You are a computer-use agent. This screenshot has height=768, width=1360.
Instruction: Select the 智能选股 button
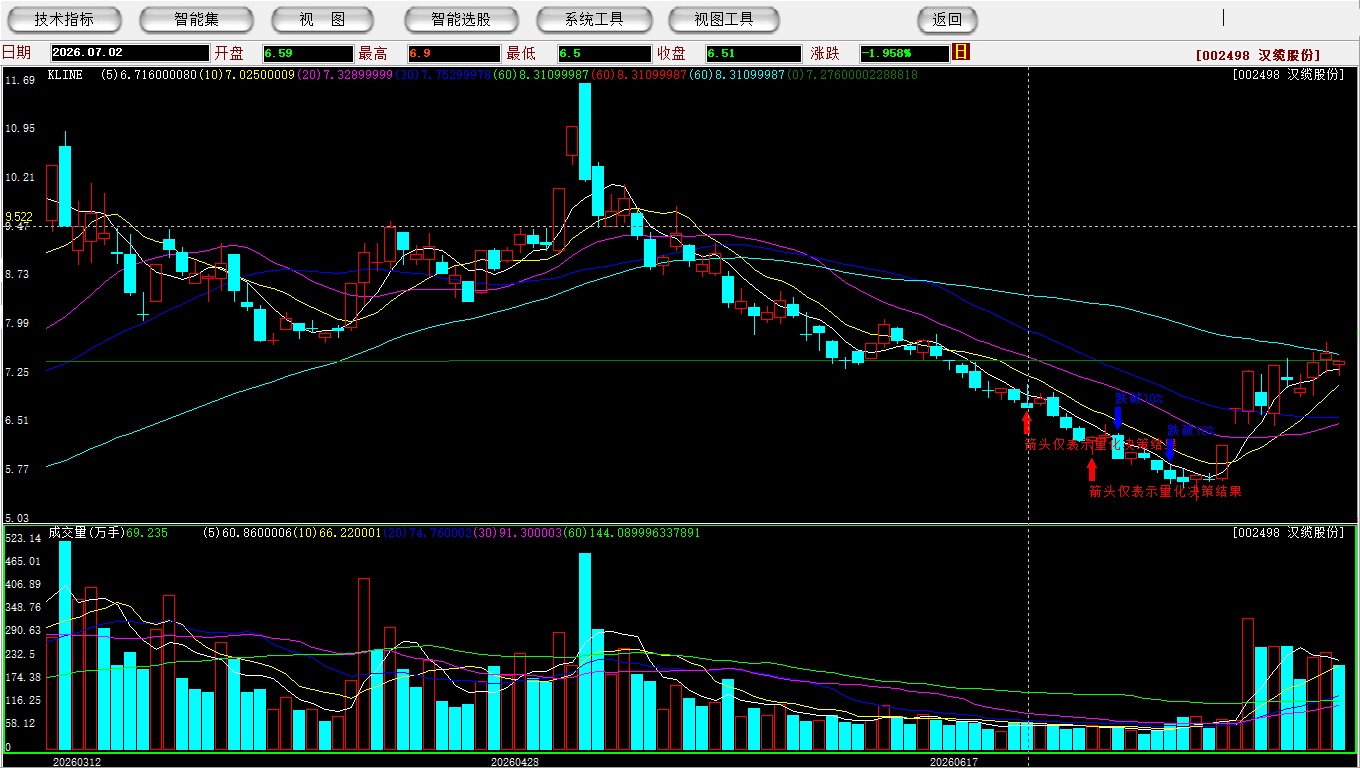(x=461, y=19)
